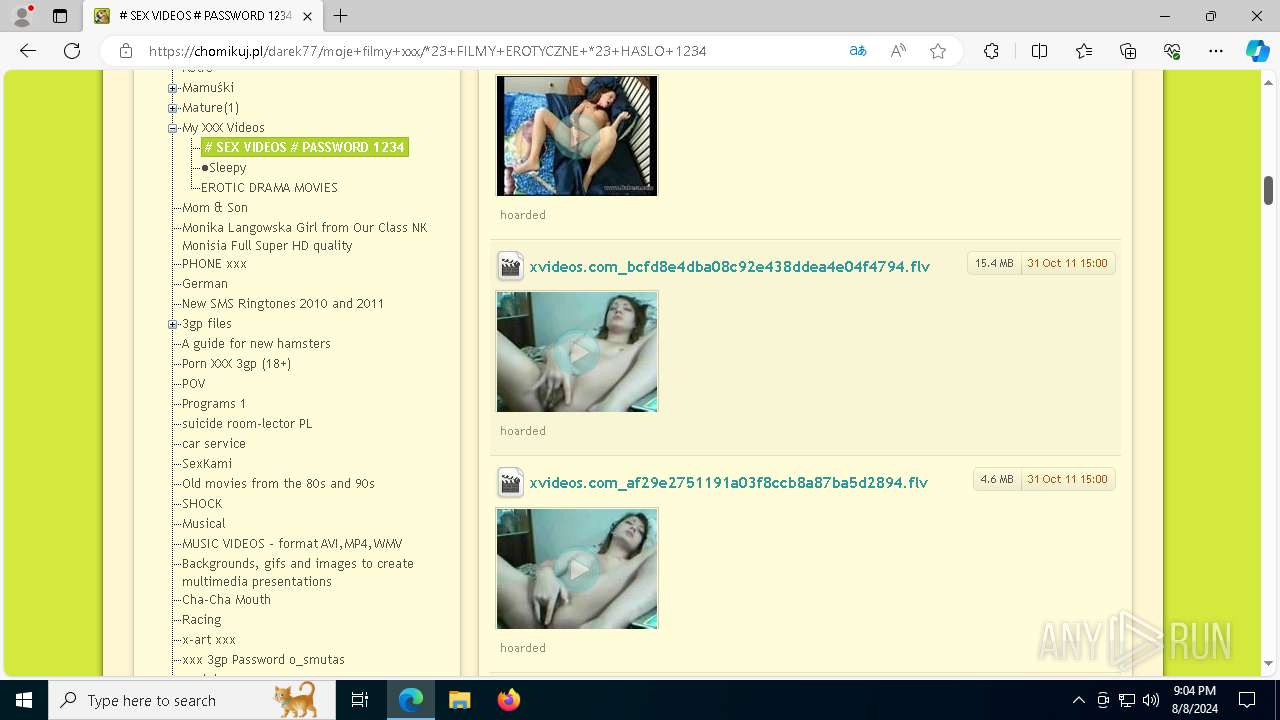Add this page to favorites star
The width and height of the screenshot is (1280, 720).
[938, 51]
